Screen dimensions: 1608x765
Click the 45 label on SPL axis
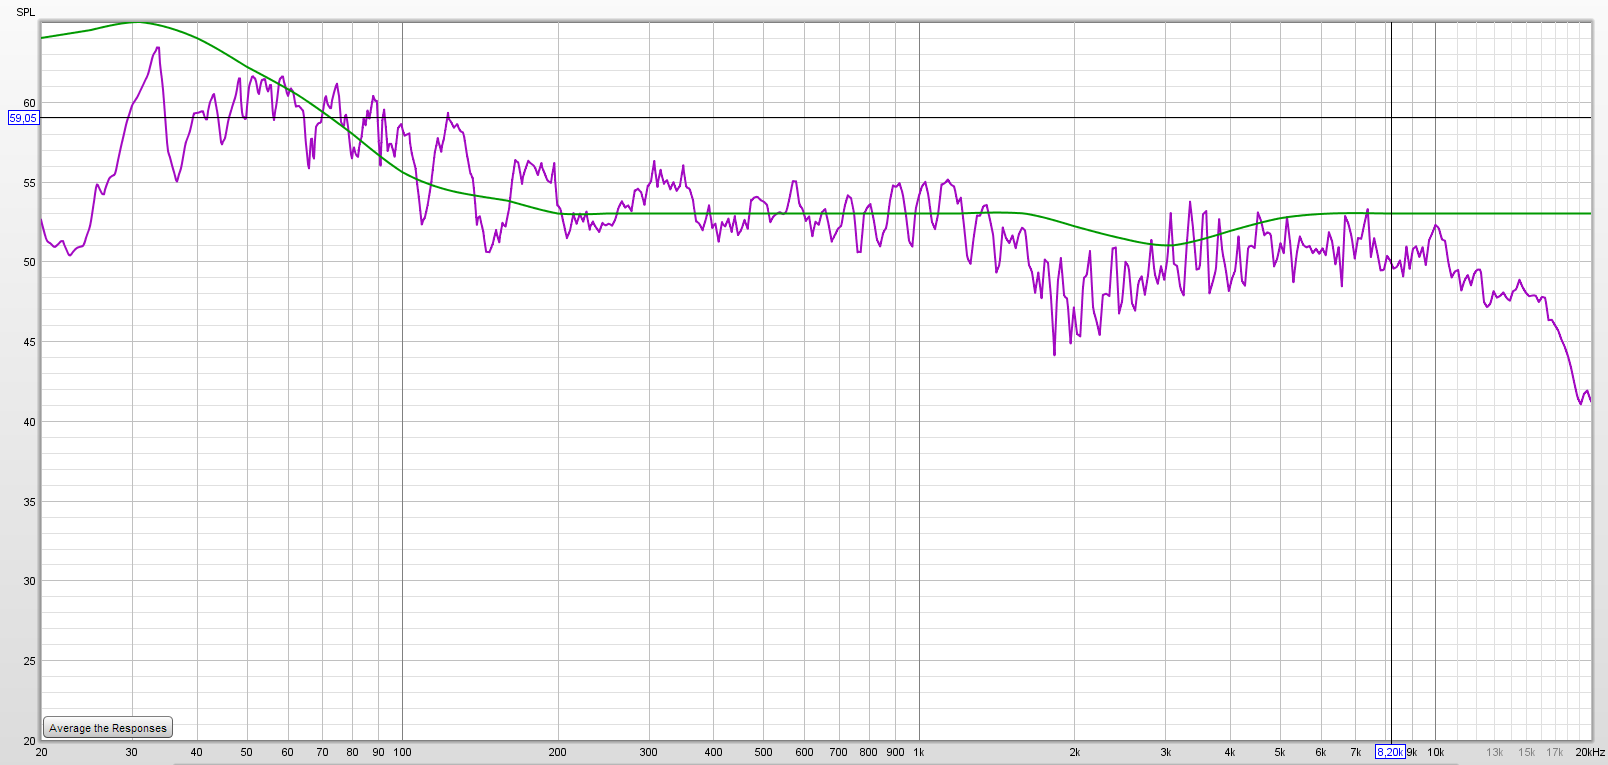click(x=29, y=342)
